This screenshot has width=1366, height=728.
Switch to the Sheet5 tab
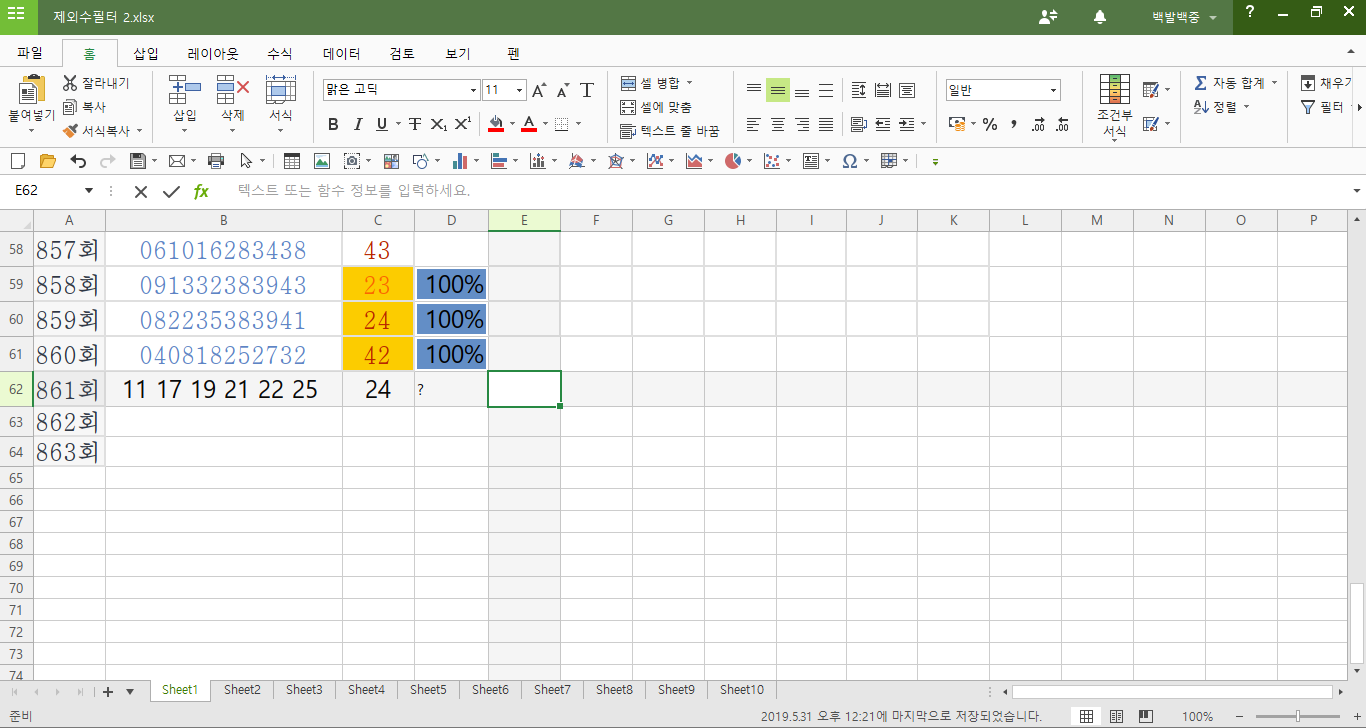click(x=428, y=690)
